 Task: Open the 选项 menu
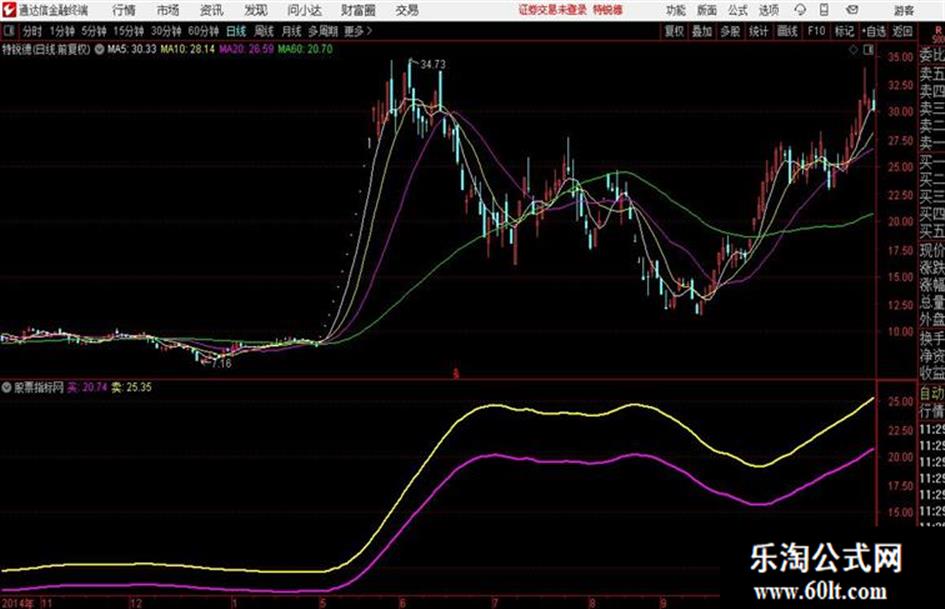point(768,10)
